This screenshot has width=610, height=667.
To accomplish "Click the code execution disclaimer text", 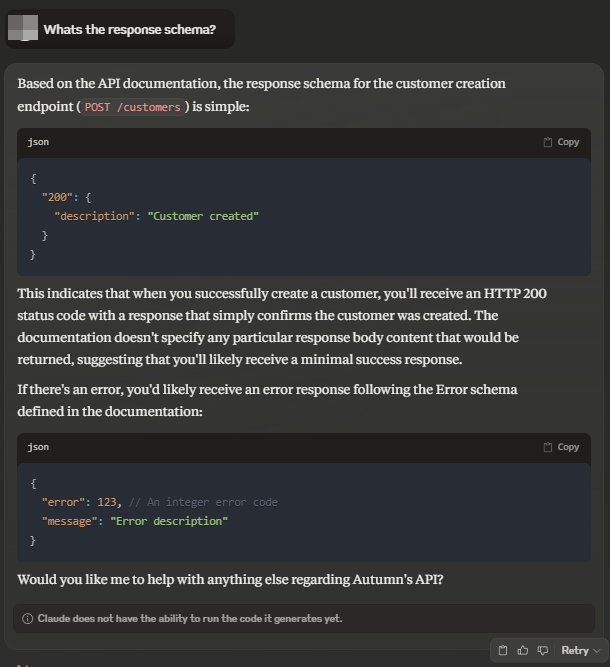I will pos(190,618).
